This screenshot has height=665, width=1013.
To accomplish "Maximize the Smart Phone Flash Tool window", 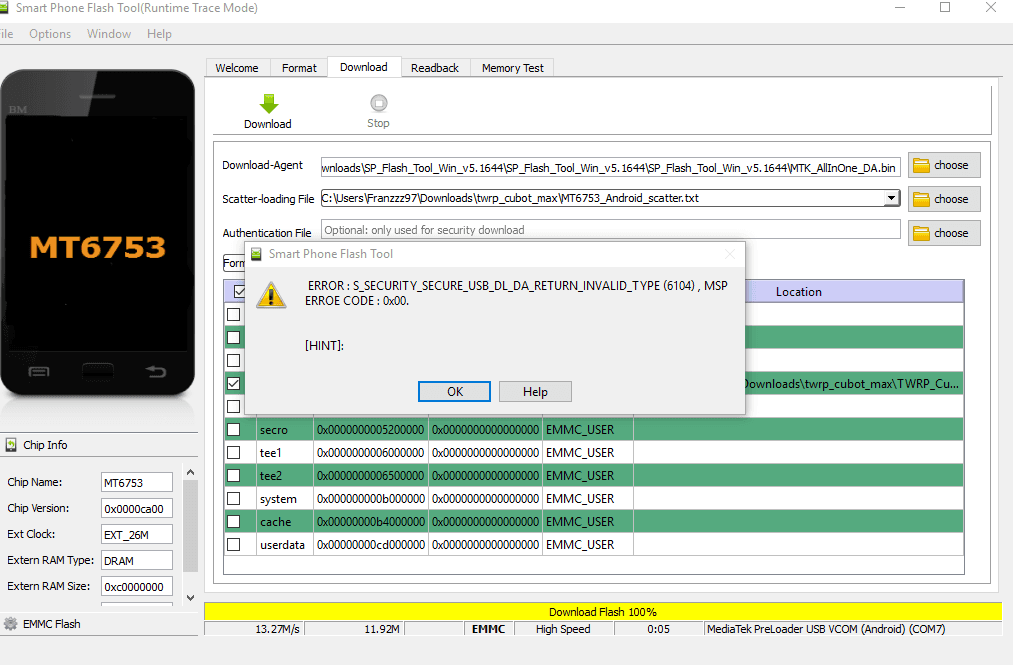I will coord(945,7).
